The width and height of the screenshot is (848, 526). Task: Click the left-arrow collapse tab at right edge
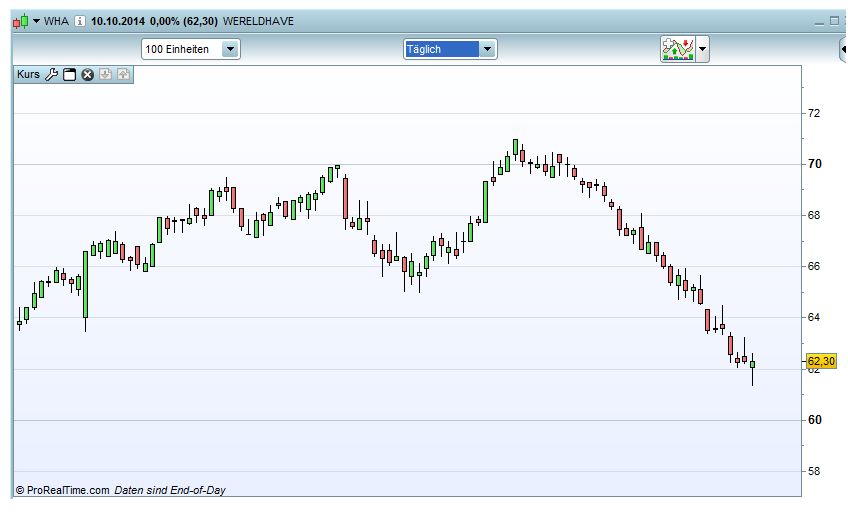[x=843, y=49]
